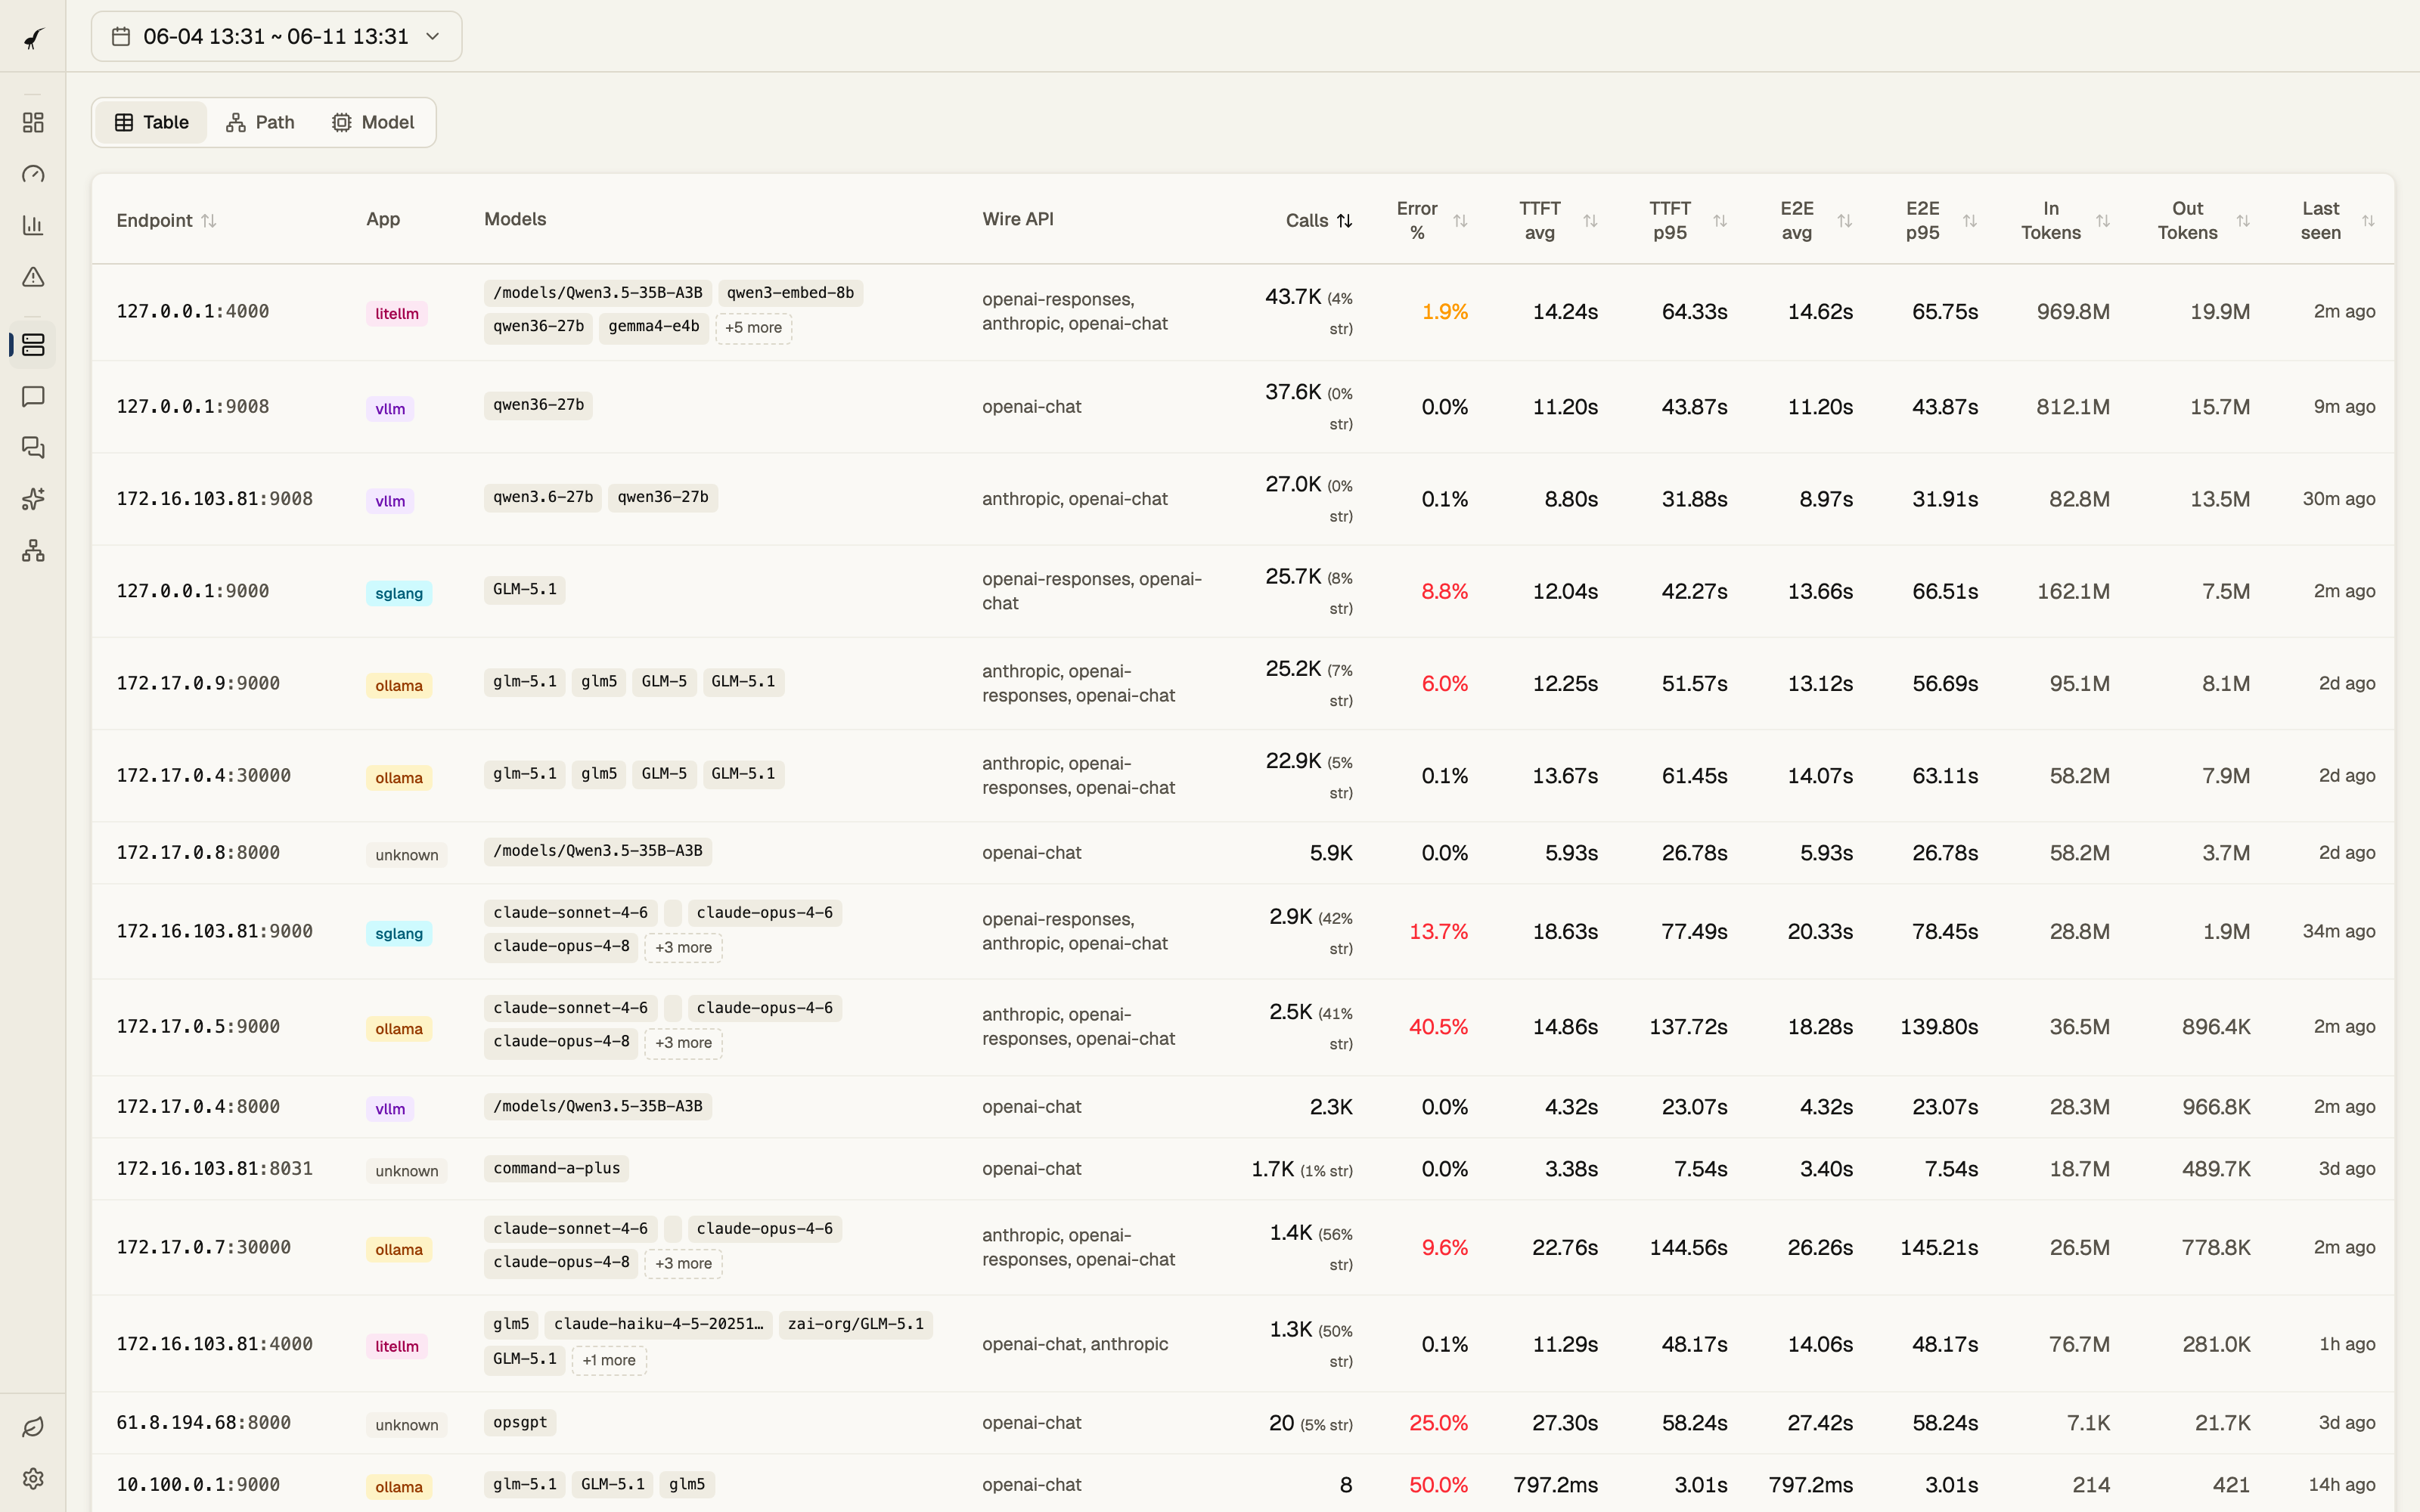Image resolution: width=2420 pixels, height=1512 pixels.
Task: Open the gauge performance page in the sidebar
Action: 33,174
